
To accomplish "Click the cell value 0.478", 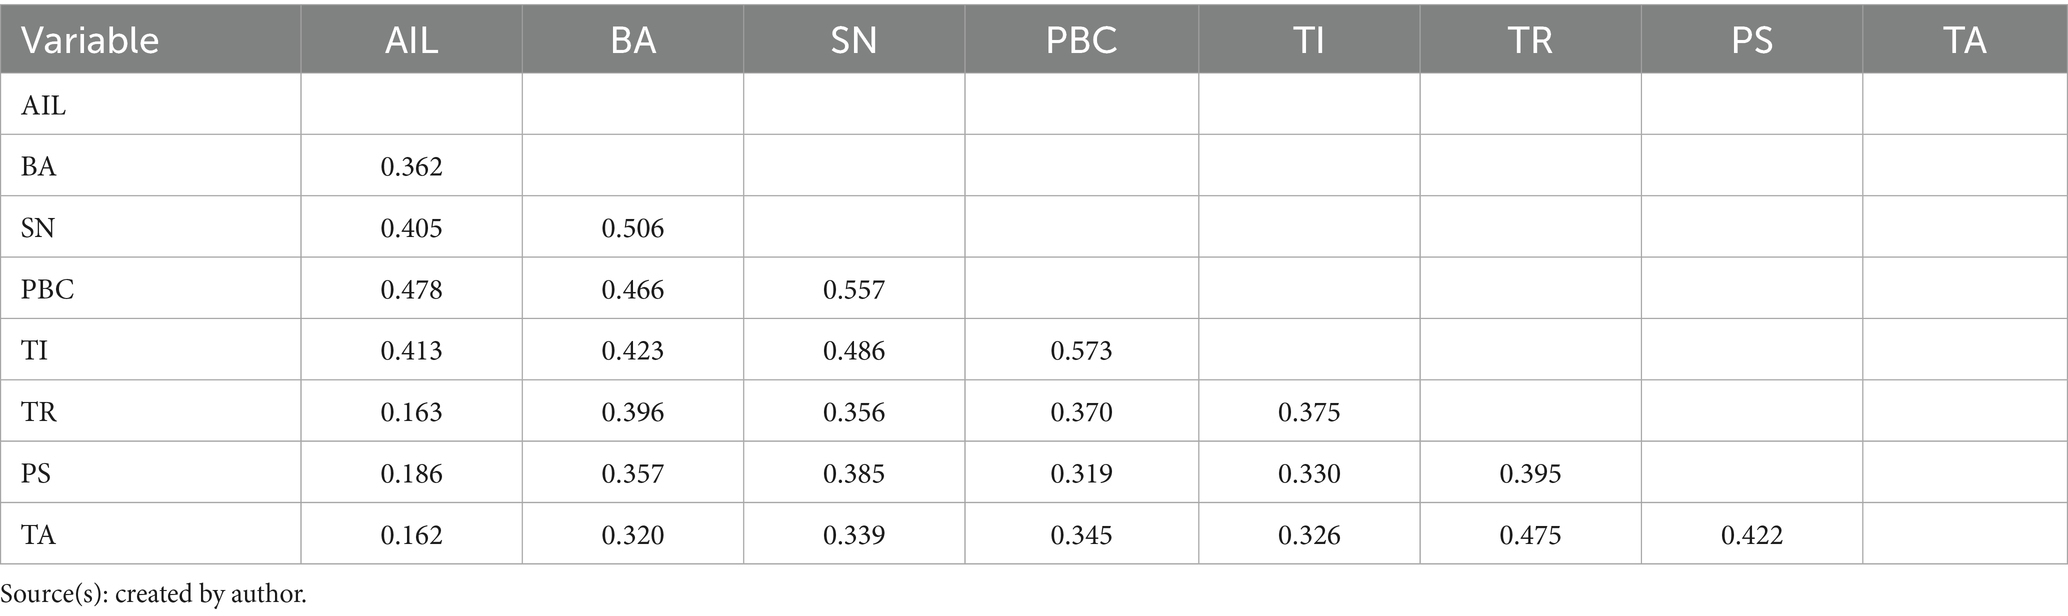I will click(411, 290).
